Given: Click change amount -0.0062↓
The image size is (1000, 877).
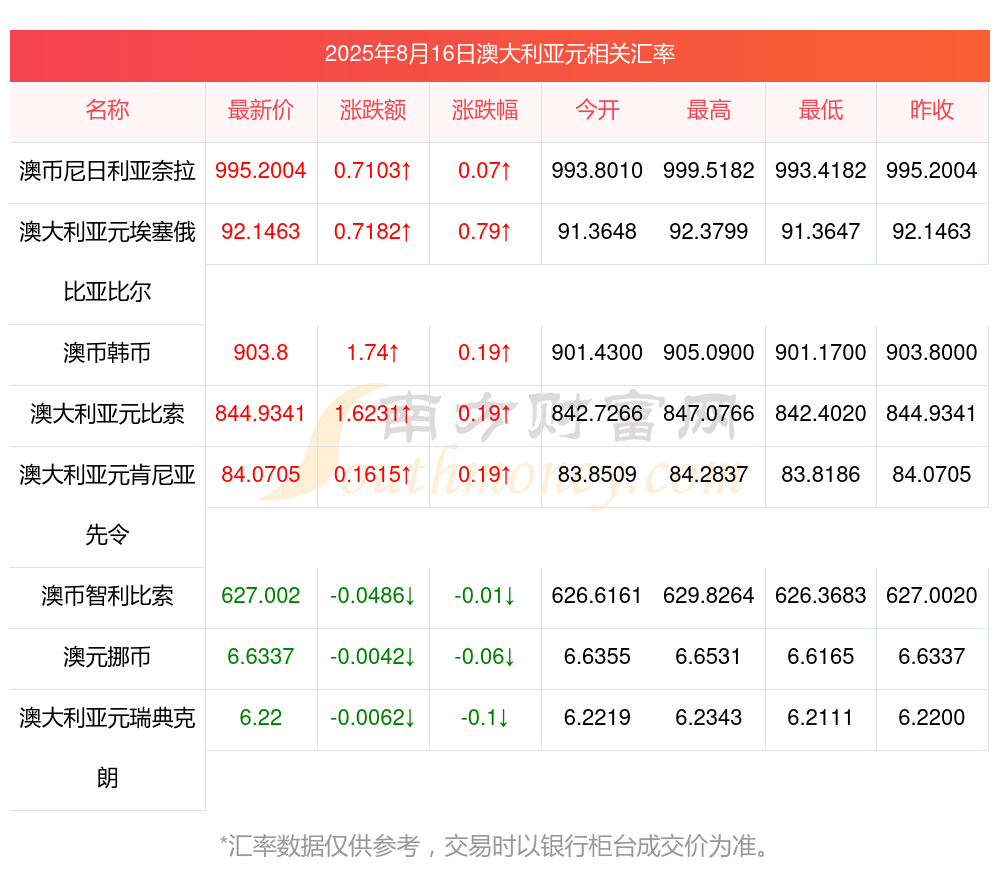Looking at the screenshot, I should point(373,717).
